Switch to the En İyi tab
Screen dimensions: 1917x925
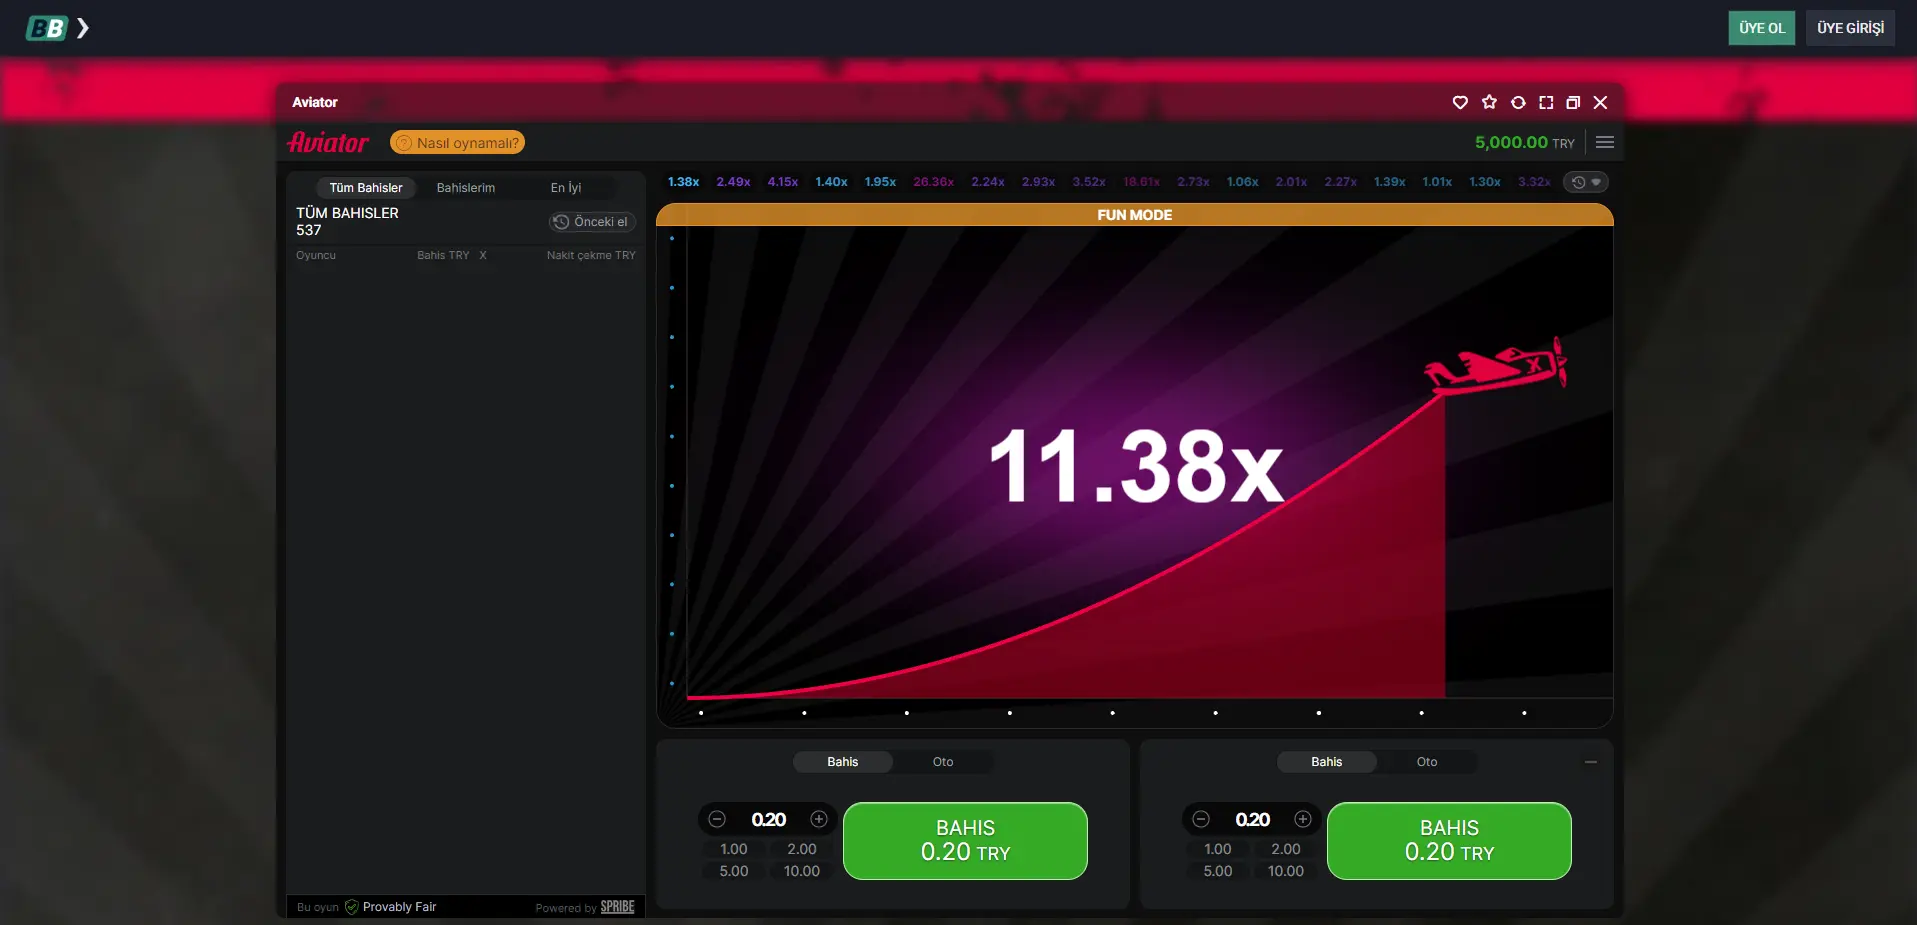(566, 187)
